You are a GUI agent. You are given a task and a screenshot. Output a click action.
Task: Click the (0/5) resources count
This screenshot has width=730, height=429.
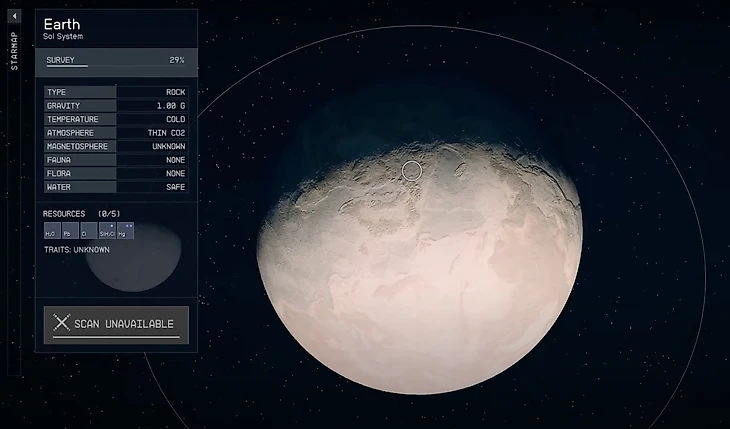tap(109, 214)
